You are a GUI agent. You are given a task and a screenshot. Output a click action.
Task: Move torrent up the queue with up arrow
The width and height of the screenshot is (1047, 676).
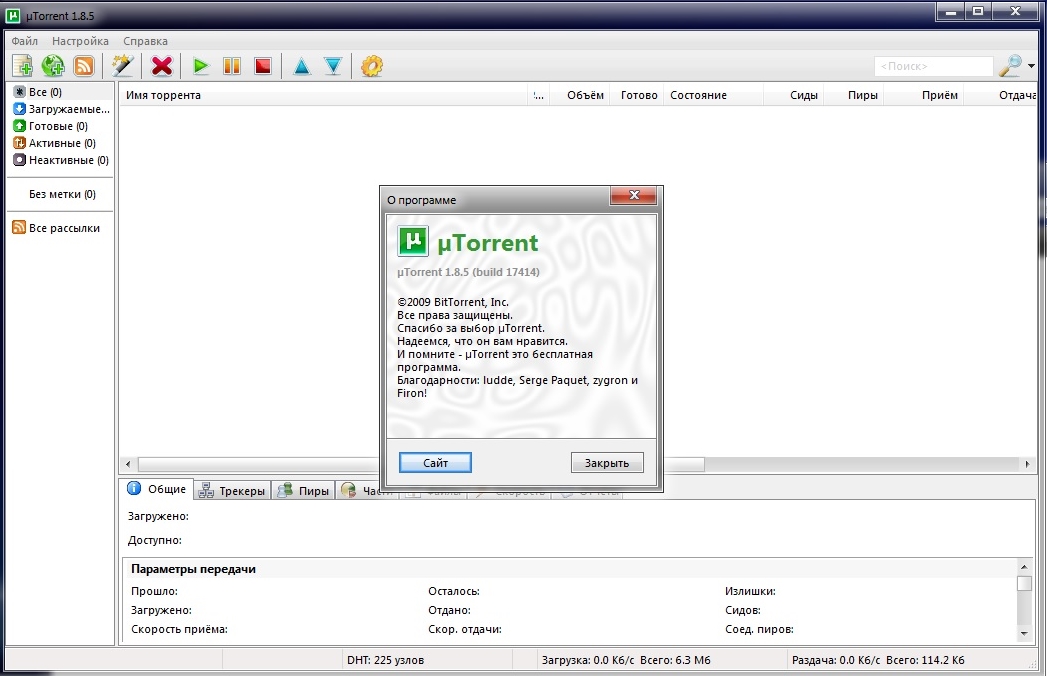[301, 66]
